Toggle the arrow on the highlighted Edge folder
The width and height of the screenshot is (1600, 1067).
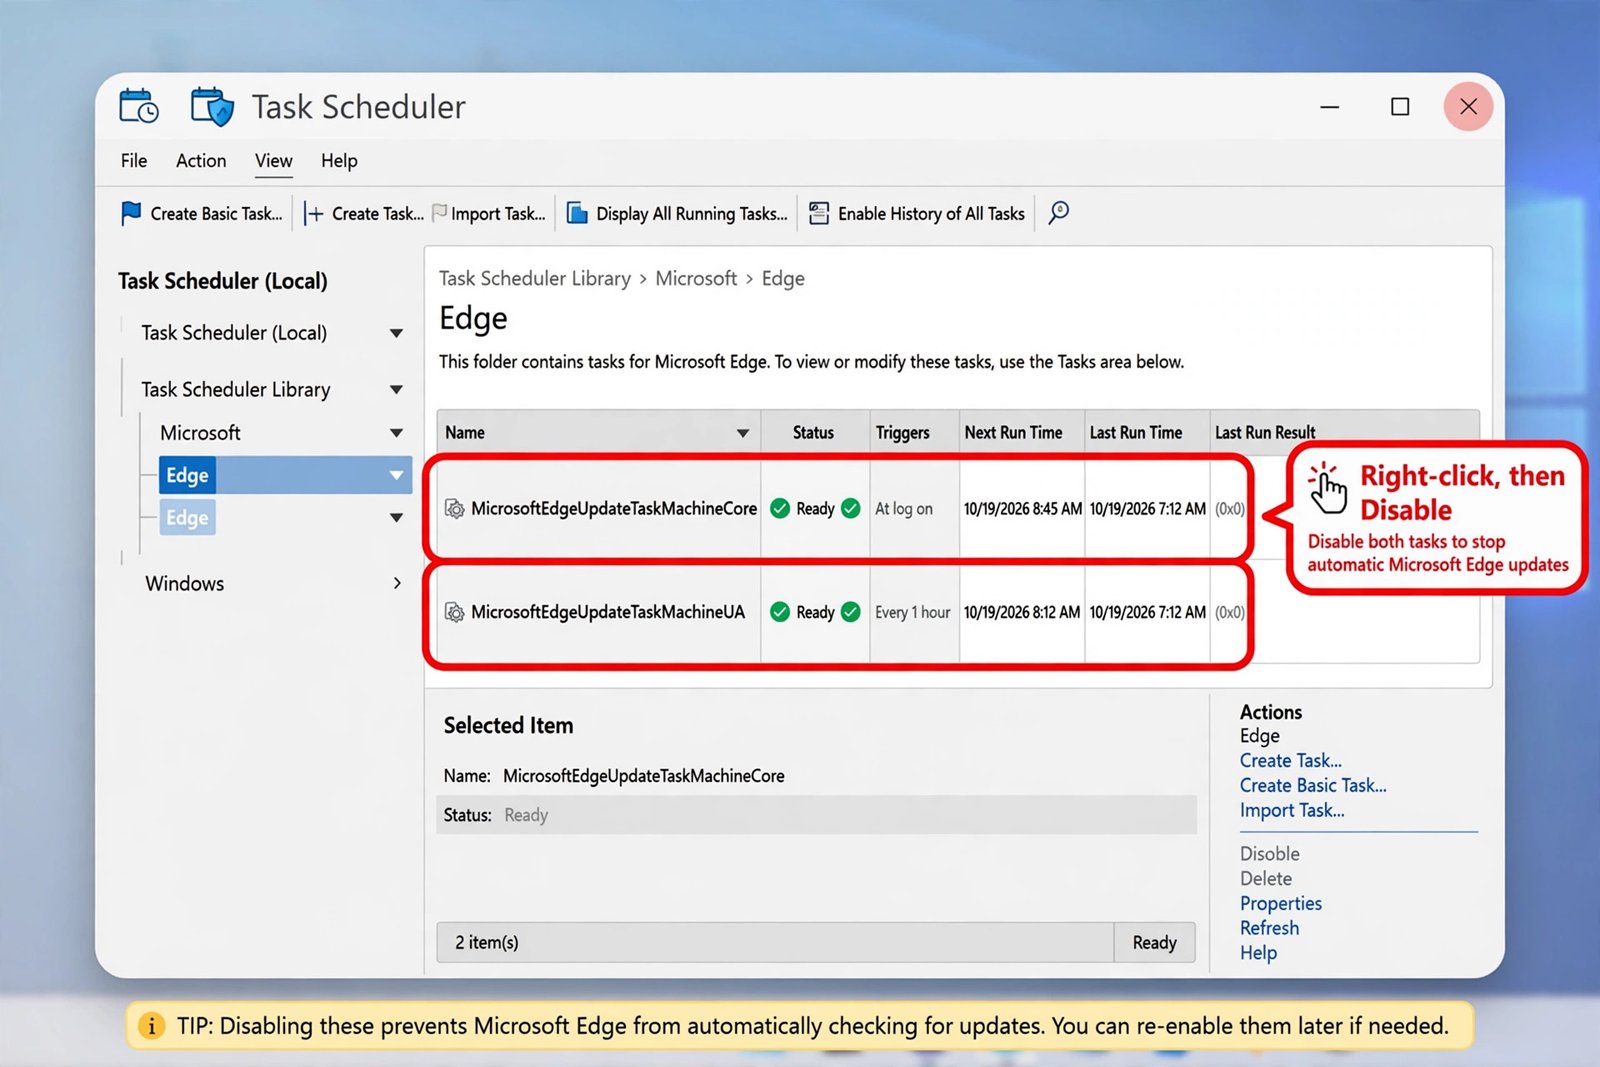[397, 476]
